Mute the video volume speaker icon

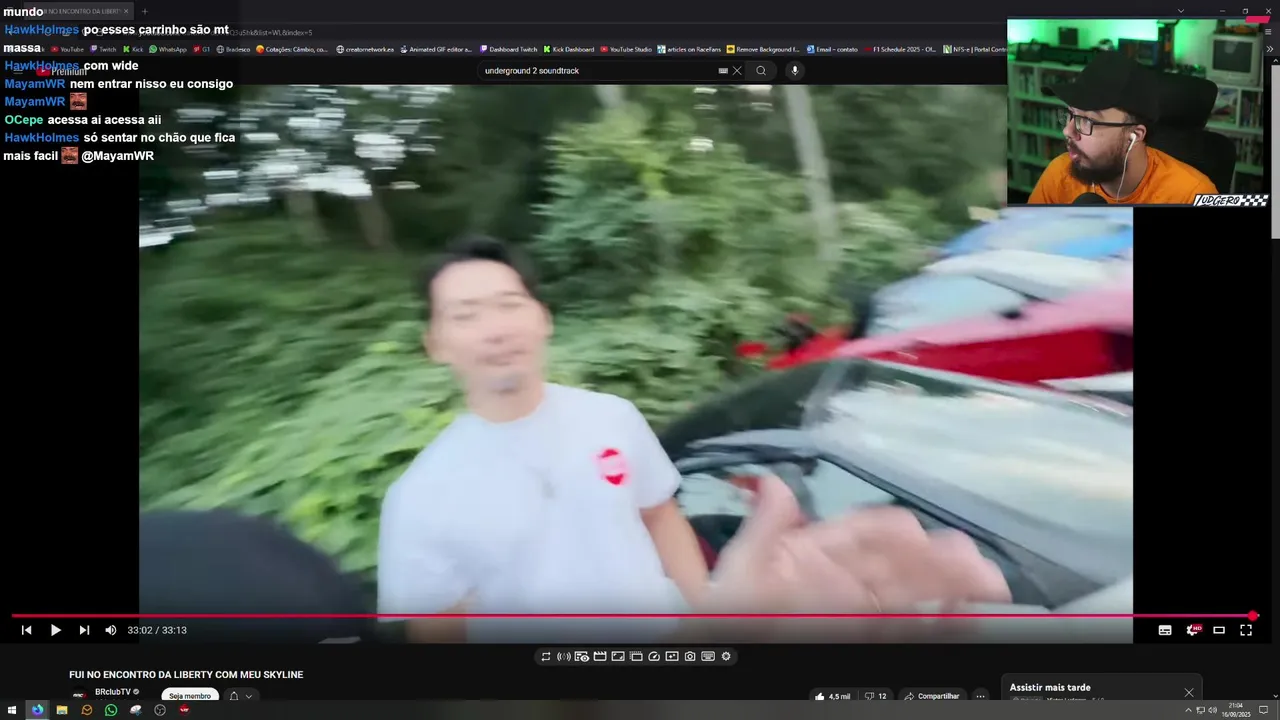click(x=111, y=630)
